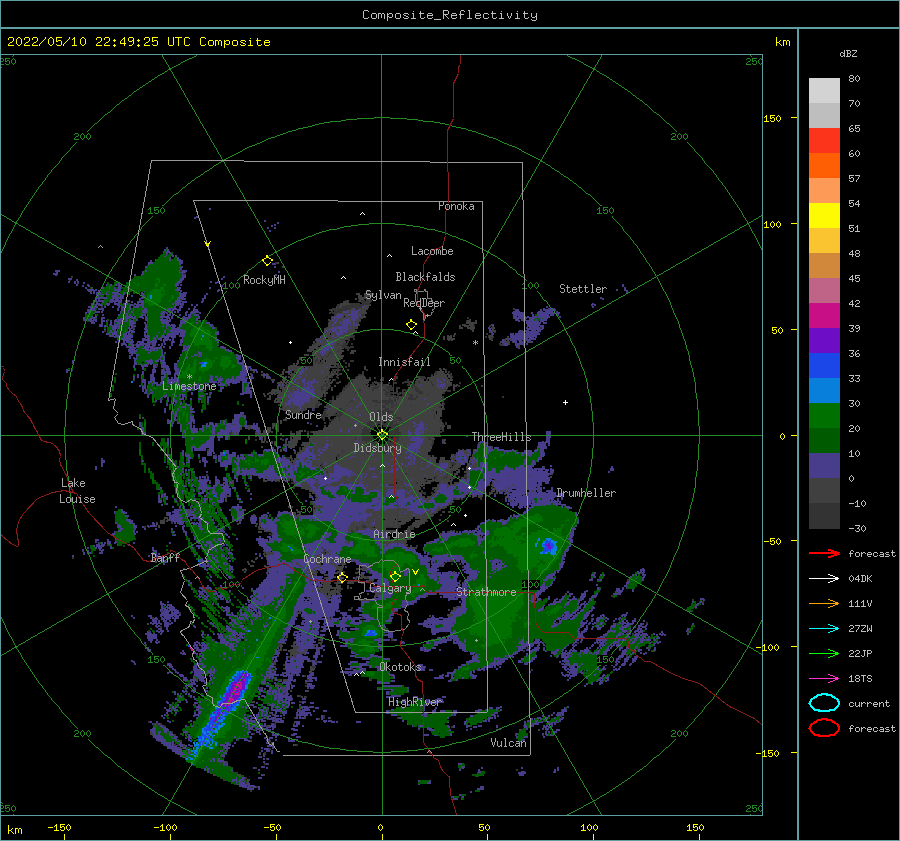Click the Vulcan label

tap(508, 742)
